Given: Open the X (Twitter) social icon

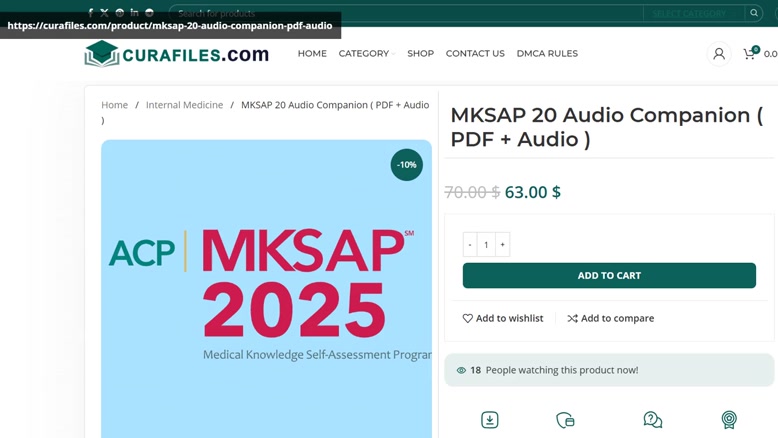Looking at the screenshot, I should [x=104, y=13].
